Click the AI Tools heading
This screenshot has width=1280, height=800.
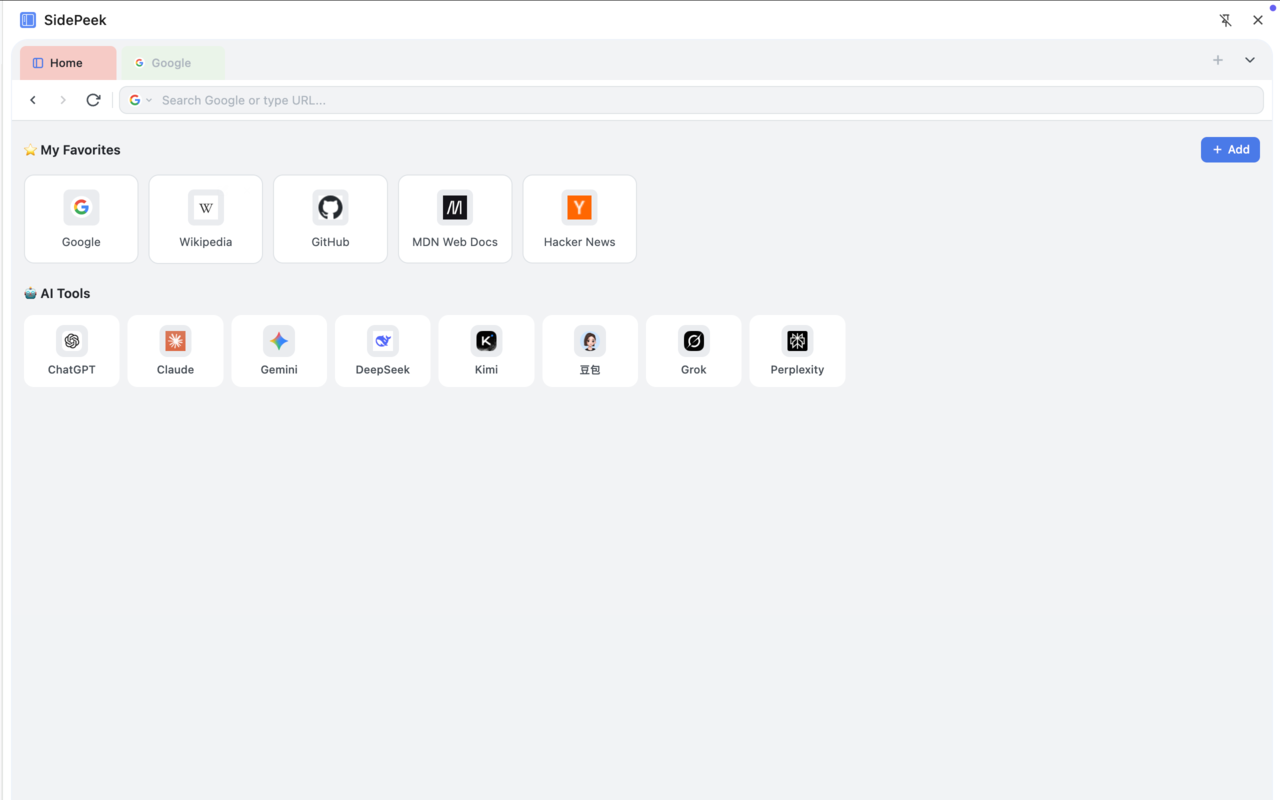57,293
